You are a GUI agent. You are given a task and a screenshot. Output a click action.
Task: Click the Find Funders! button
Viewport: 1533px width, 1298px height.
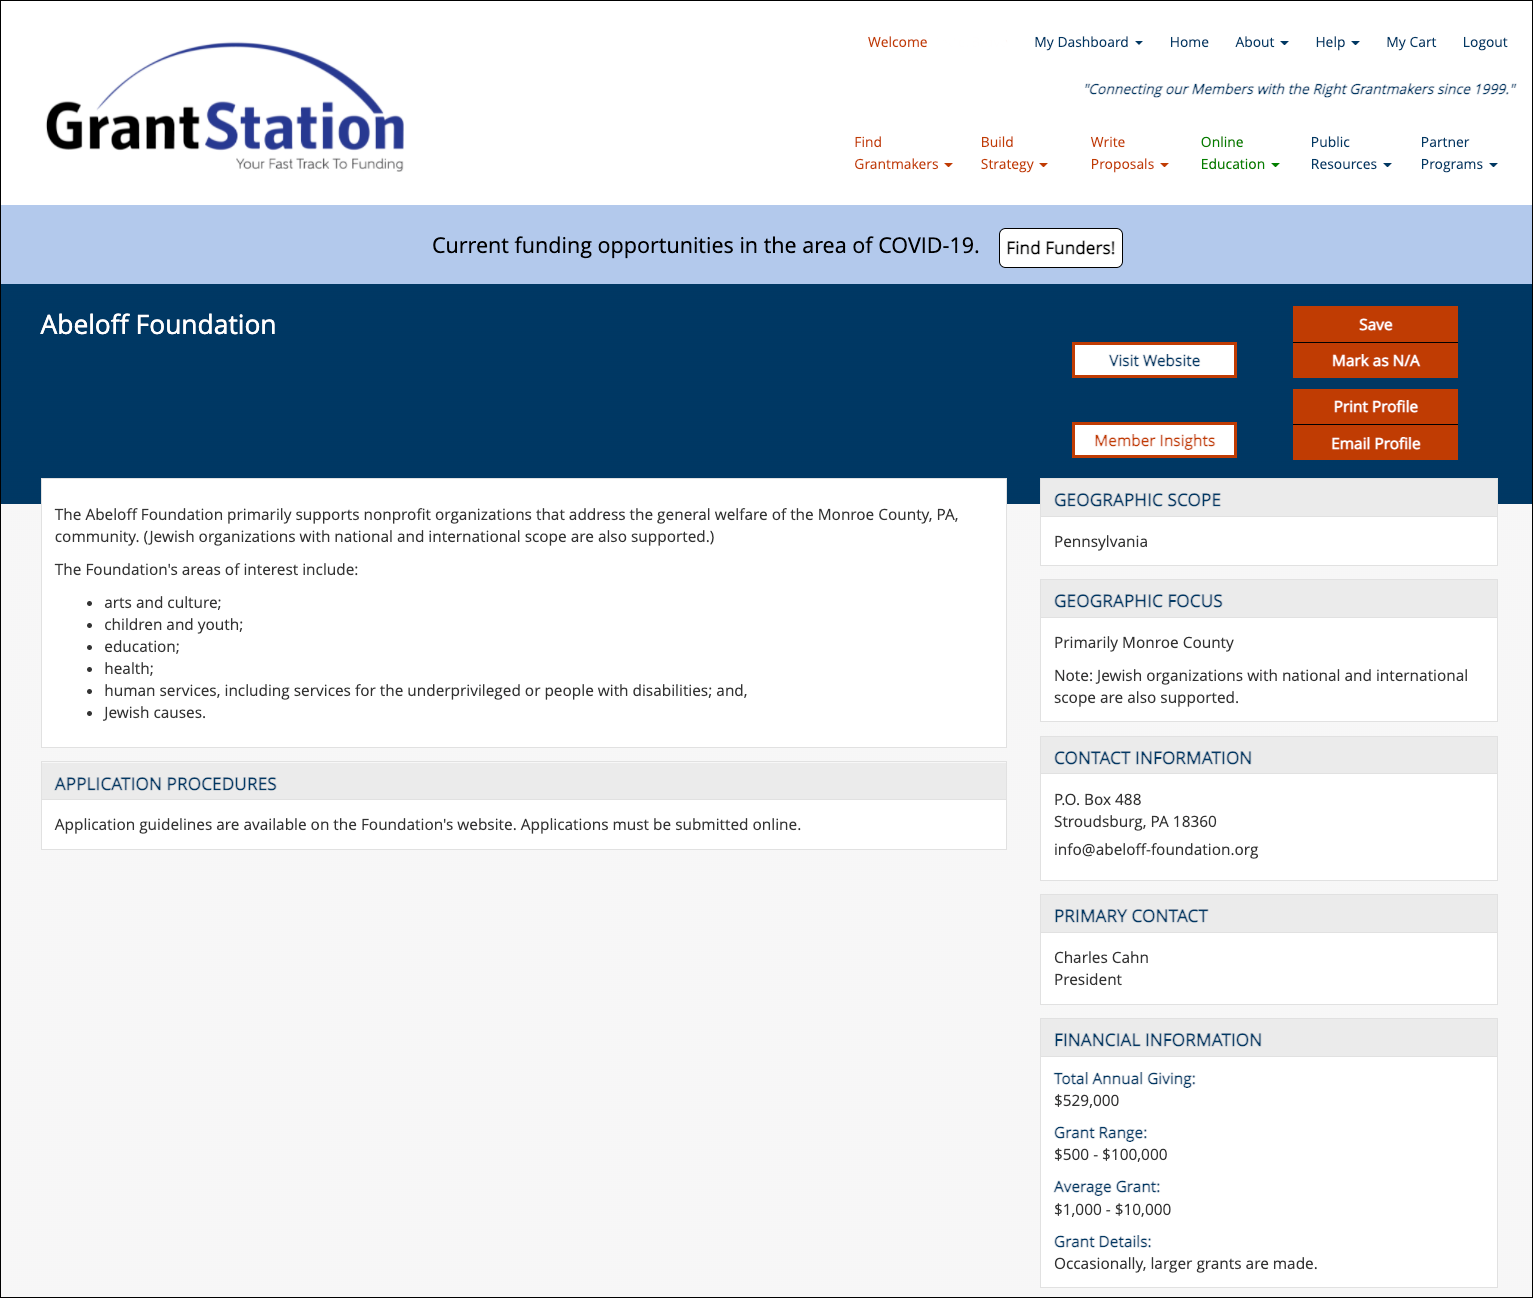pos(1060,247)
